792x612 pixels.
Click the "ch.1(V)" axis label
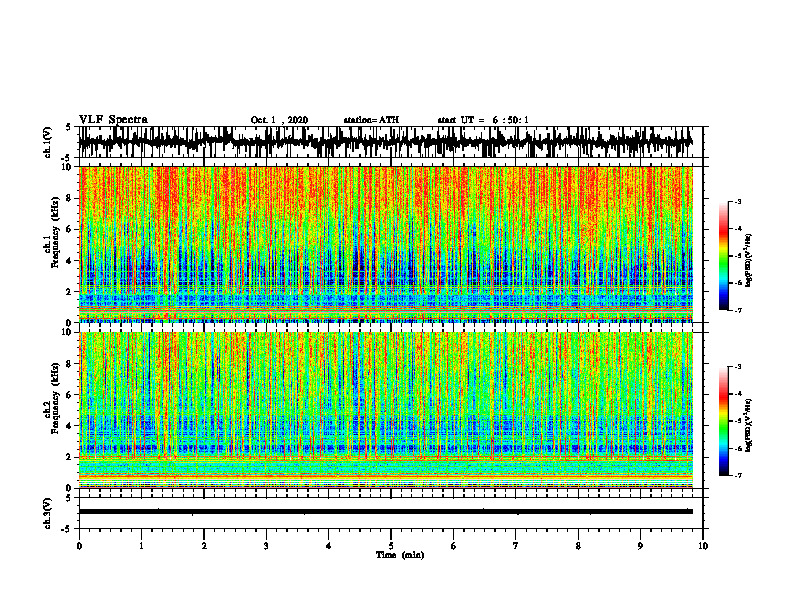click(x=48, y=142)
